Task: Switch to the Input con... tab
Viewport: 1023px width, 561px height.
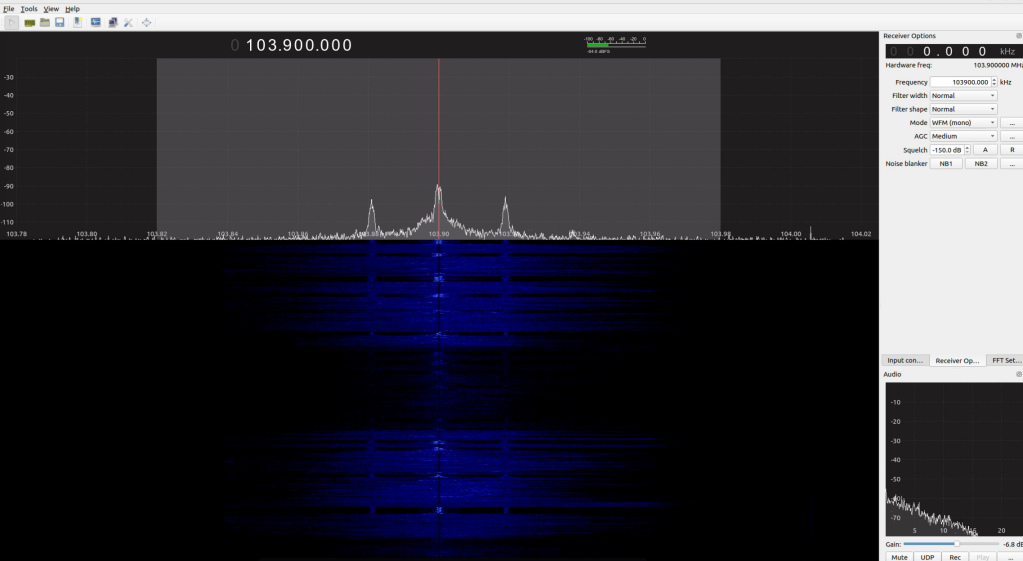Action: tap(904, 360)
